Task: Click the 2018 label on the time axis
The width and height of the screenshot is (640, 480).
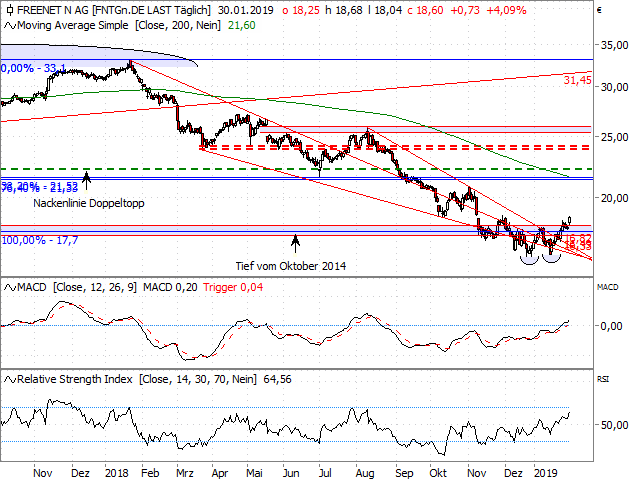Action: 117,471
